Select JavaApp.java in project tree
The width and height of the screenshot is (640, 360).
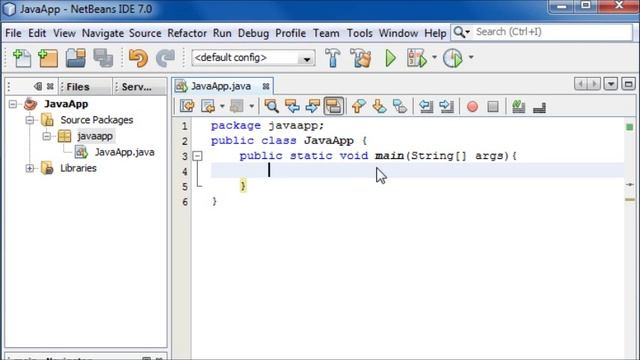point(124,152)
